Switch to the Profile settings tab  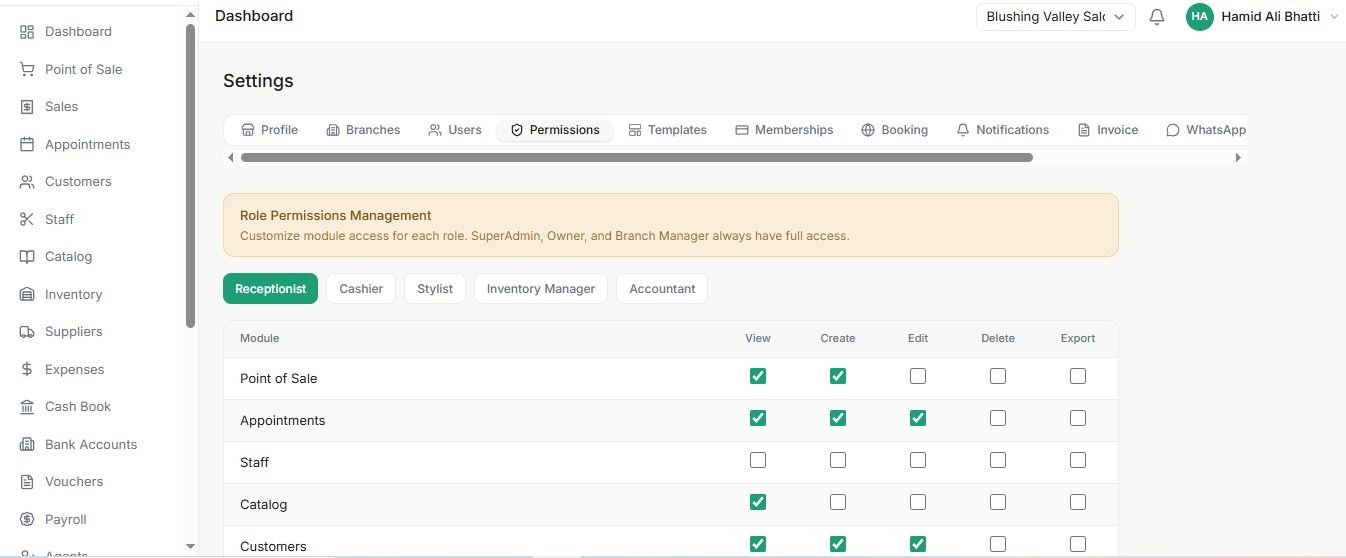tap(270, 130)
